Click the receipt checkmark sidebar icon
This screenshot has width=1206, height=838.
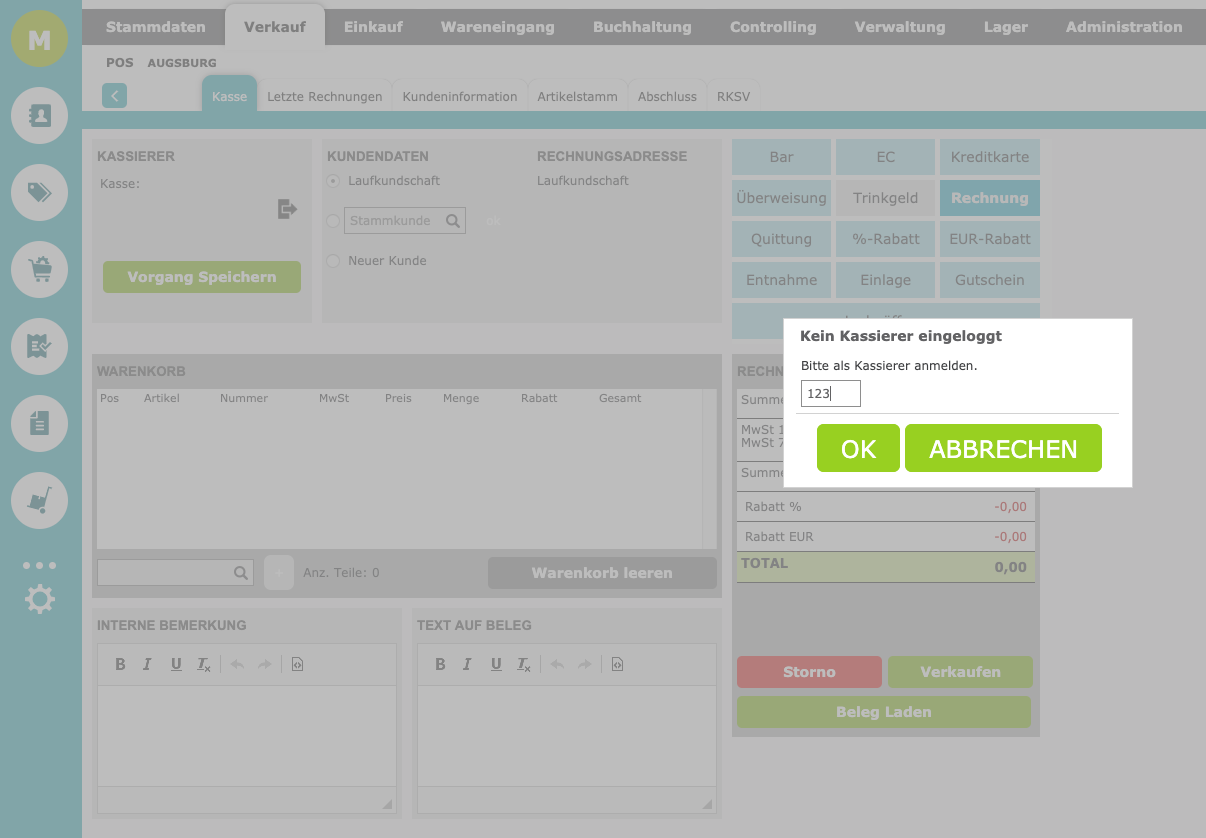(40, 346)
